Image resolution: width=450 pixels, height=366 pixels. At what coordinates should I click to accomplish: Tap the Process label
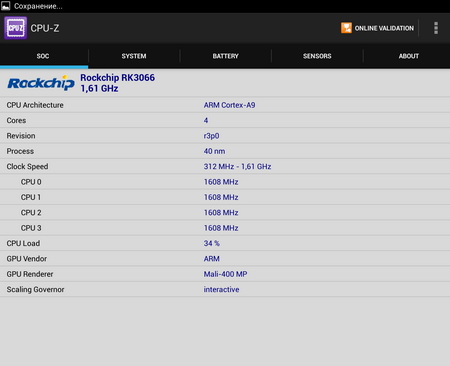point(20,151)
